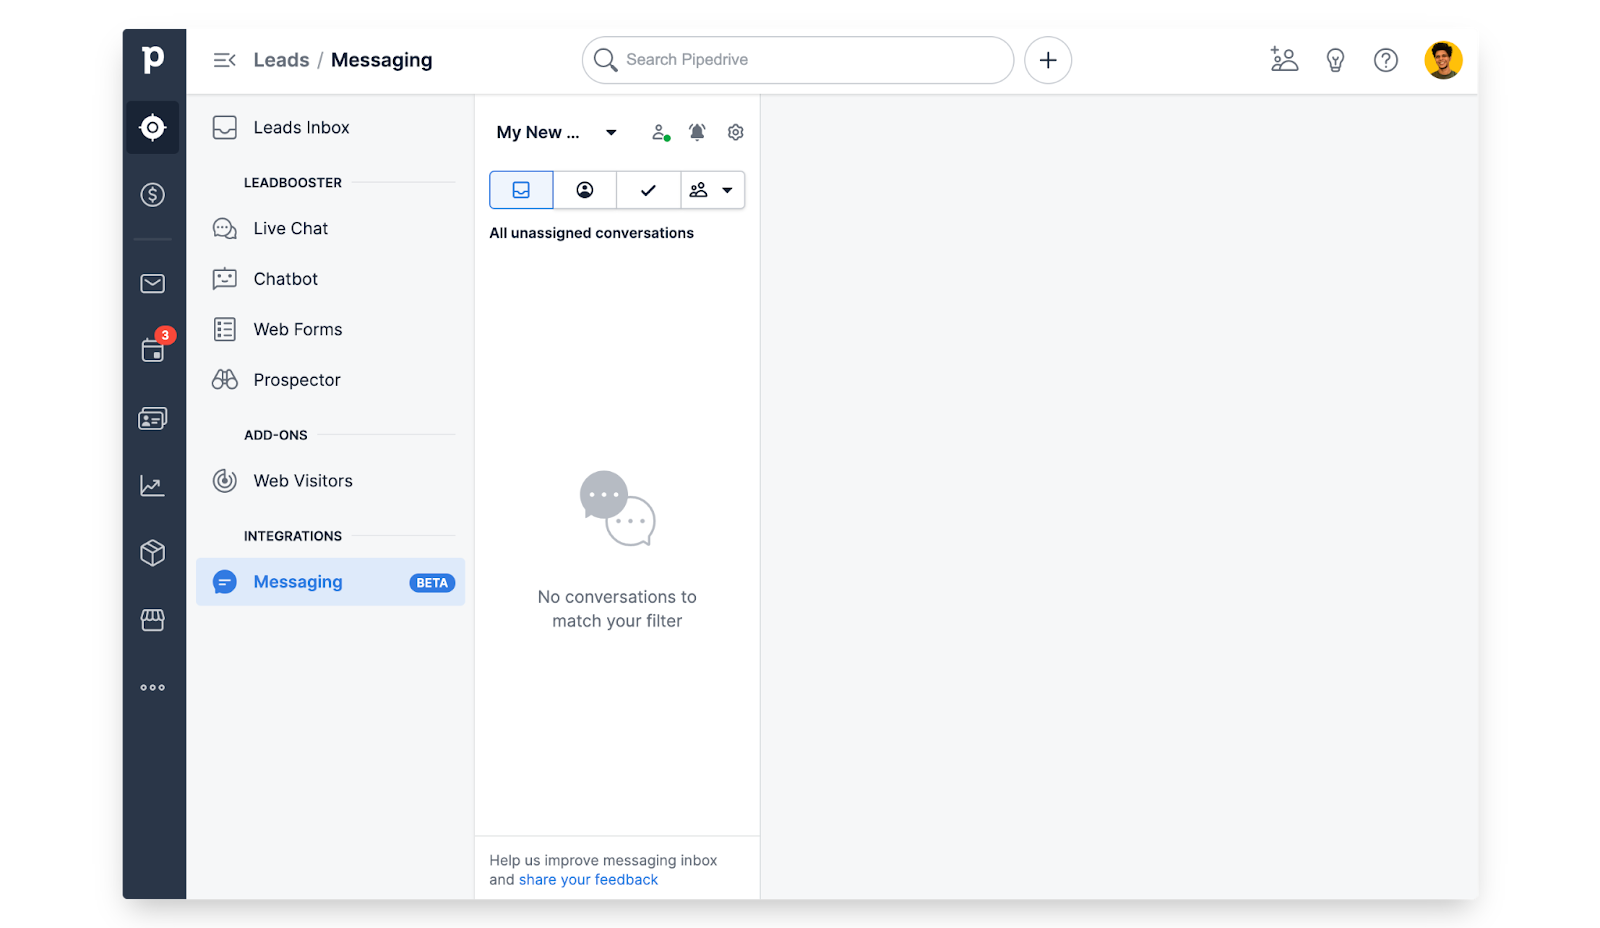Open the team filter dropdown arrow
This screenshot has width=1600, height=928.
click(x=727, y=190)
